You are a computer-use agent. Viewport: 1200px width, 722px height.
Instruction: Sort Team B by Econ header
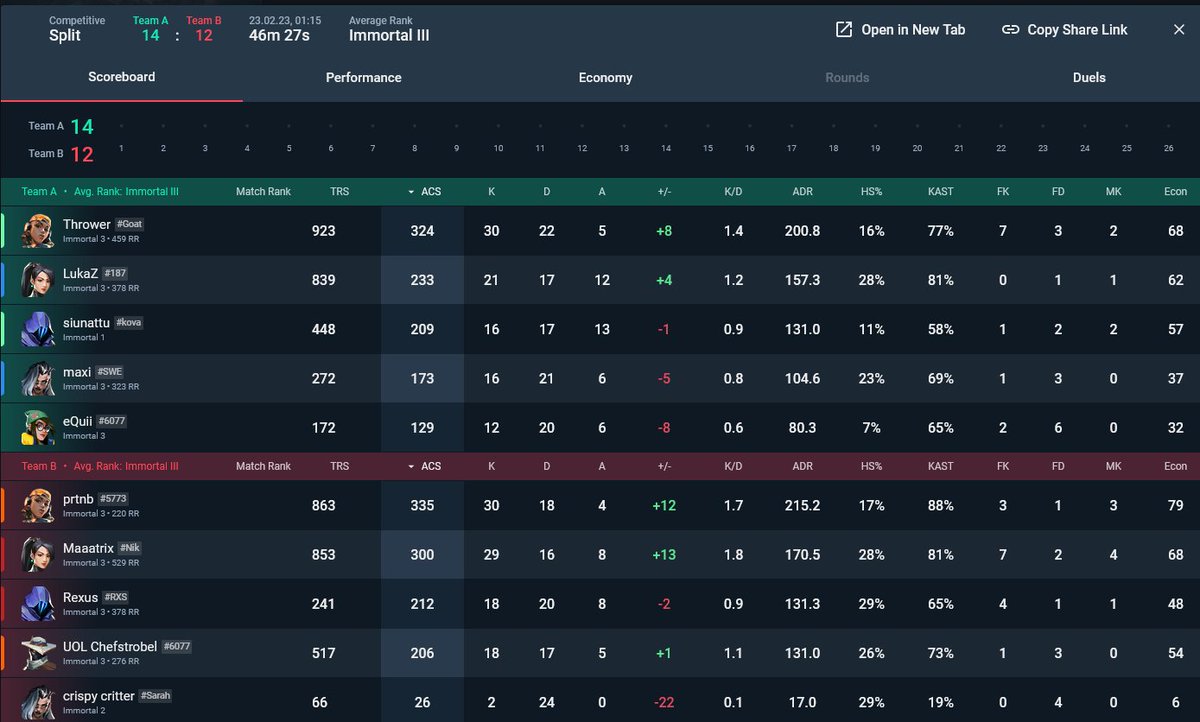click(x=1175, y=466)
